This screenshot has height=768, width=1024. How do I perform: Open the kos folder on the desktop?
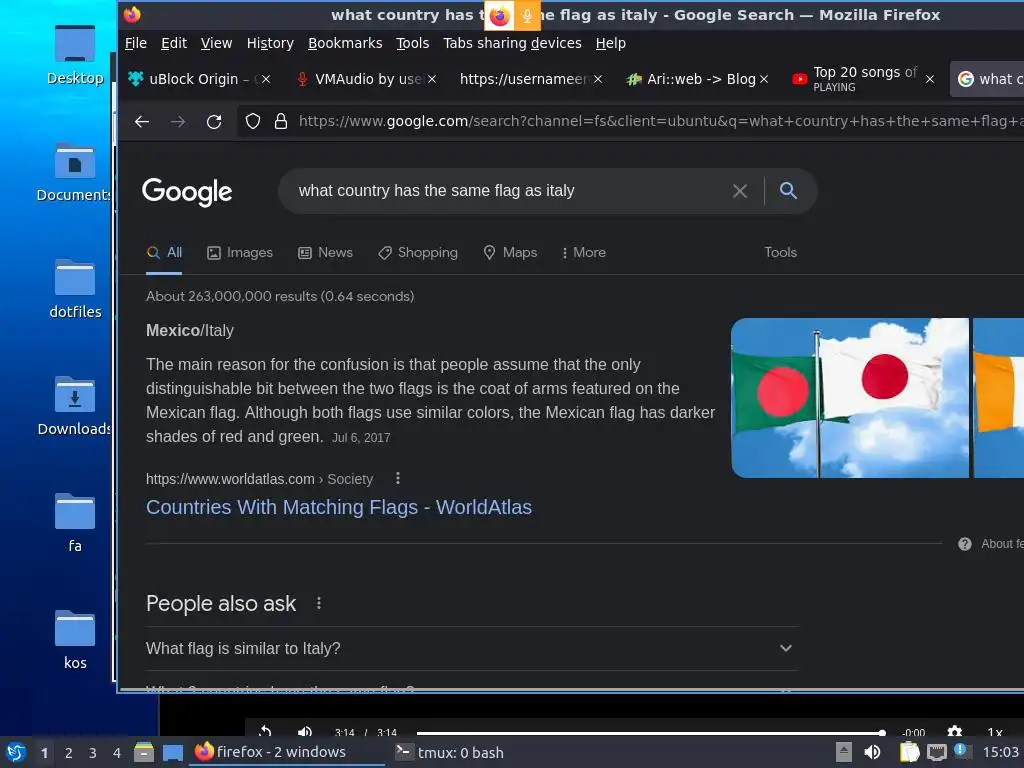pos(75,640)
